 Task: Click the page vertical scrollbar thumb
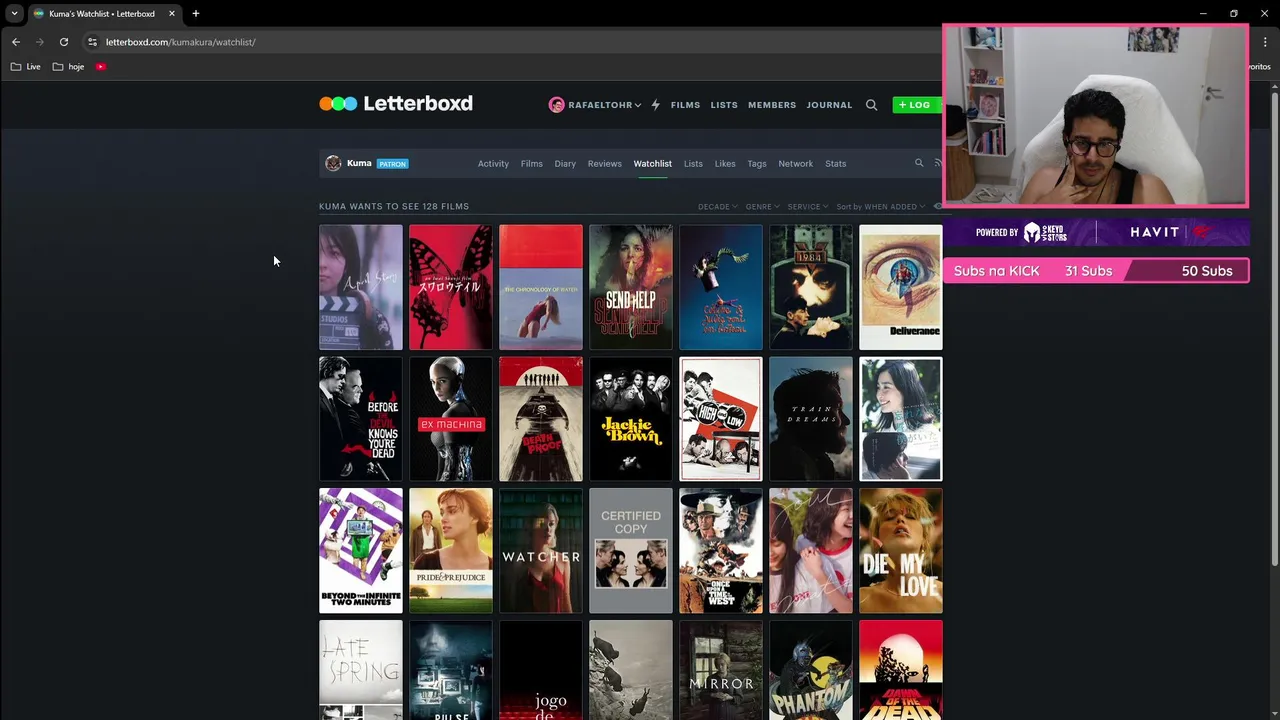tap(1274, 328)
